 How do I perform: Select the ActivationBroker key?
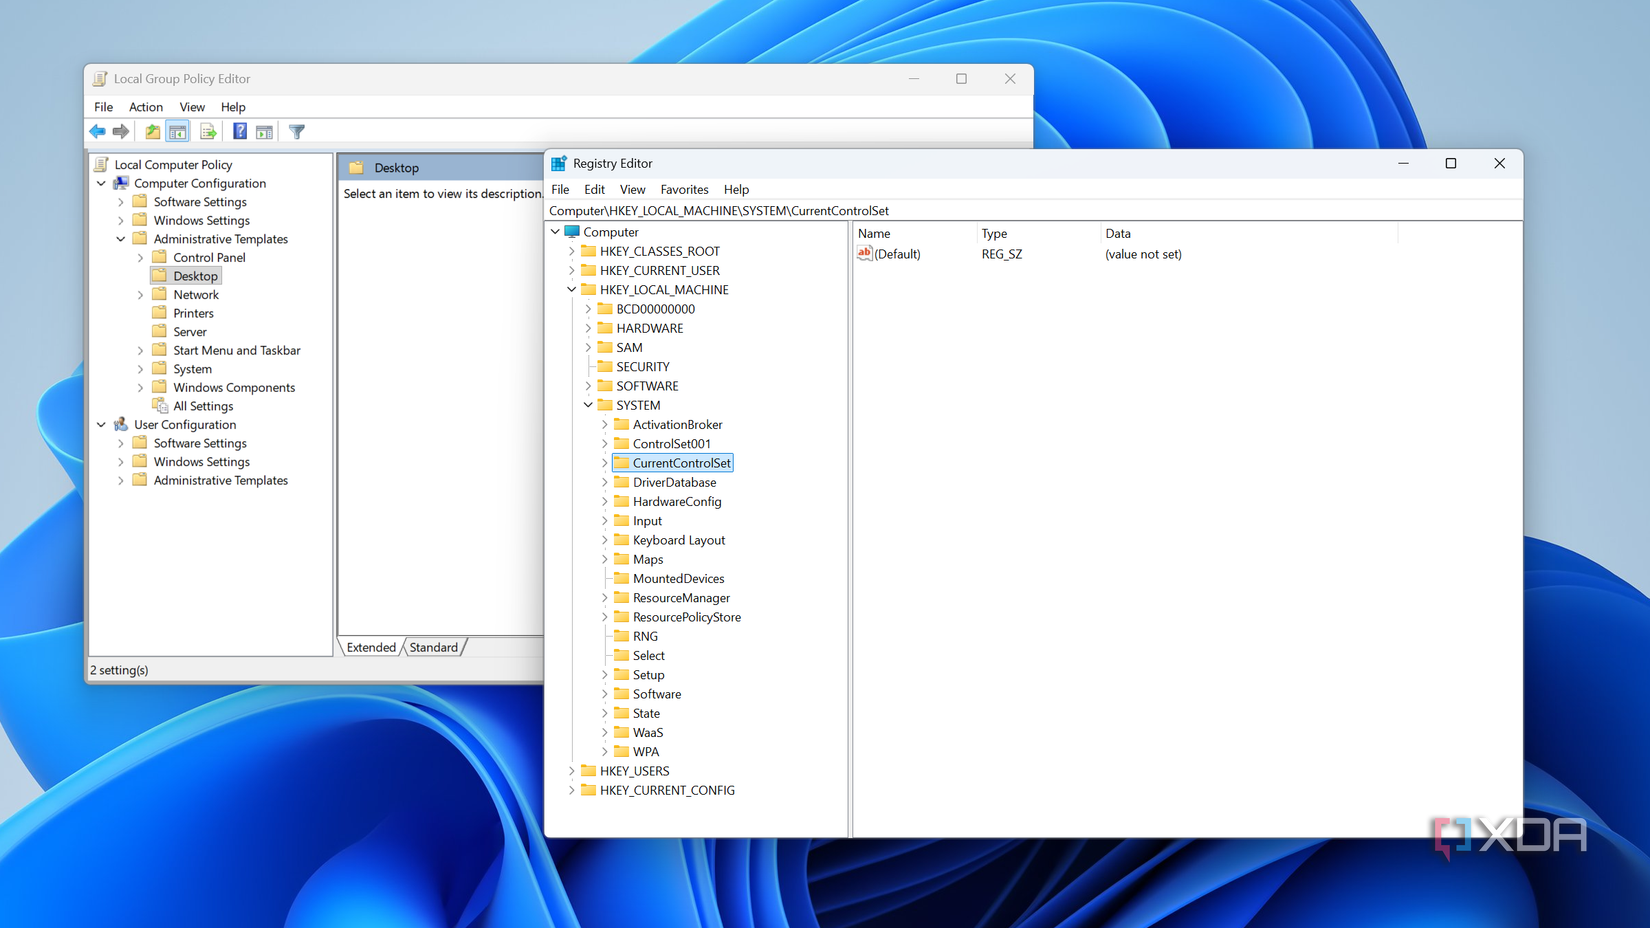pyautogui.click(x=677, y=425)
